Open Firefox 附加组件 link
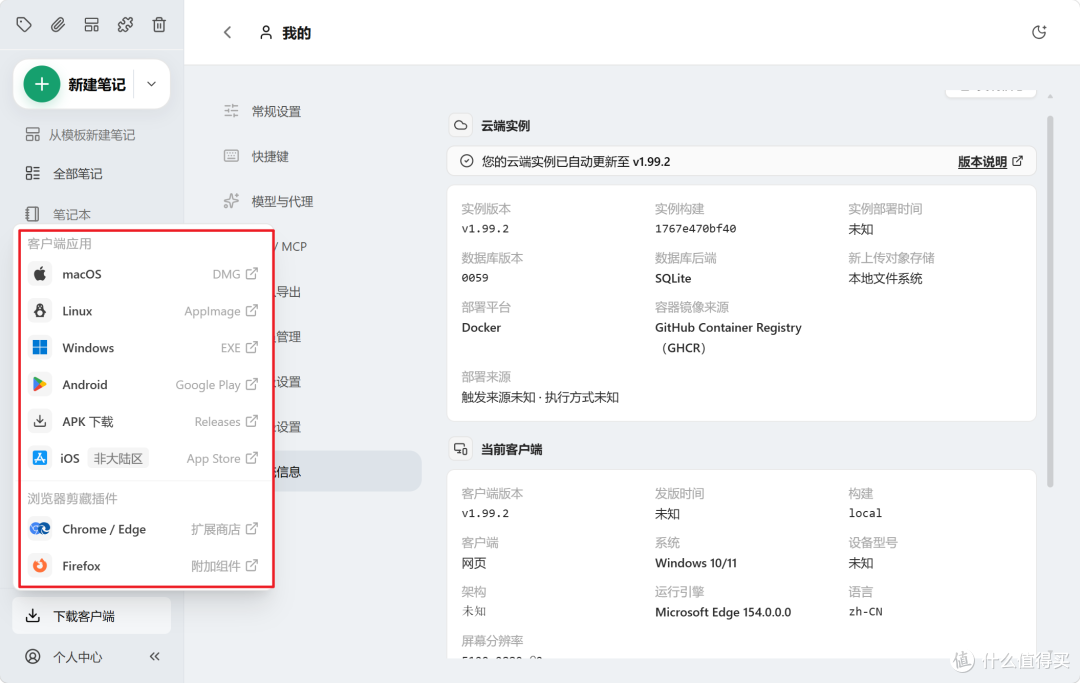The width and height of the screenshot is (1080, 683). pyautogui.click(x=224, y=566)
